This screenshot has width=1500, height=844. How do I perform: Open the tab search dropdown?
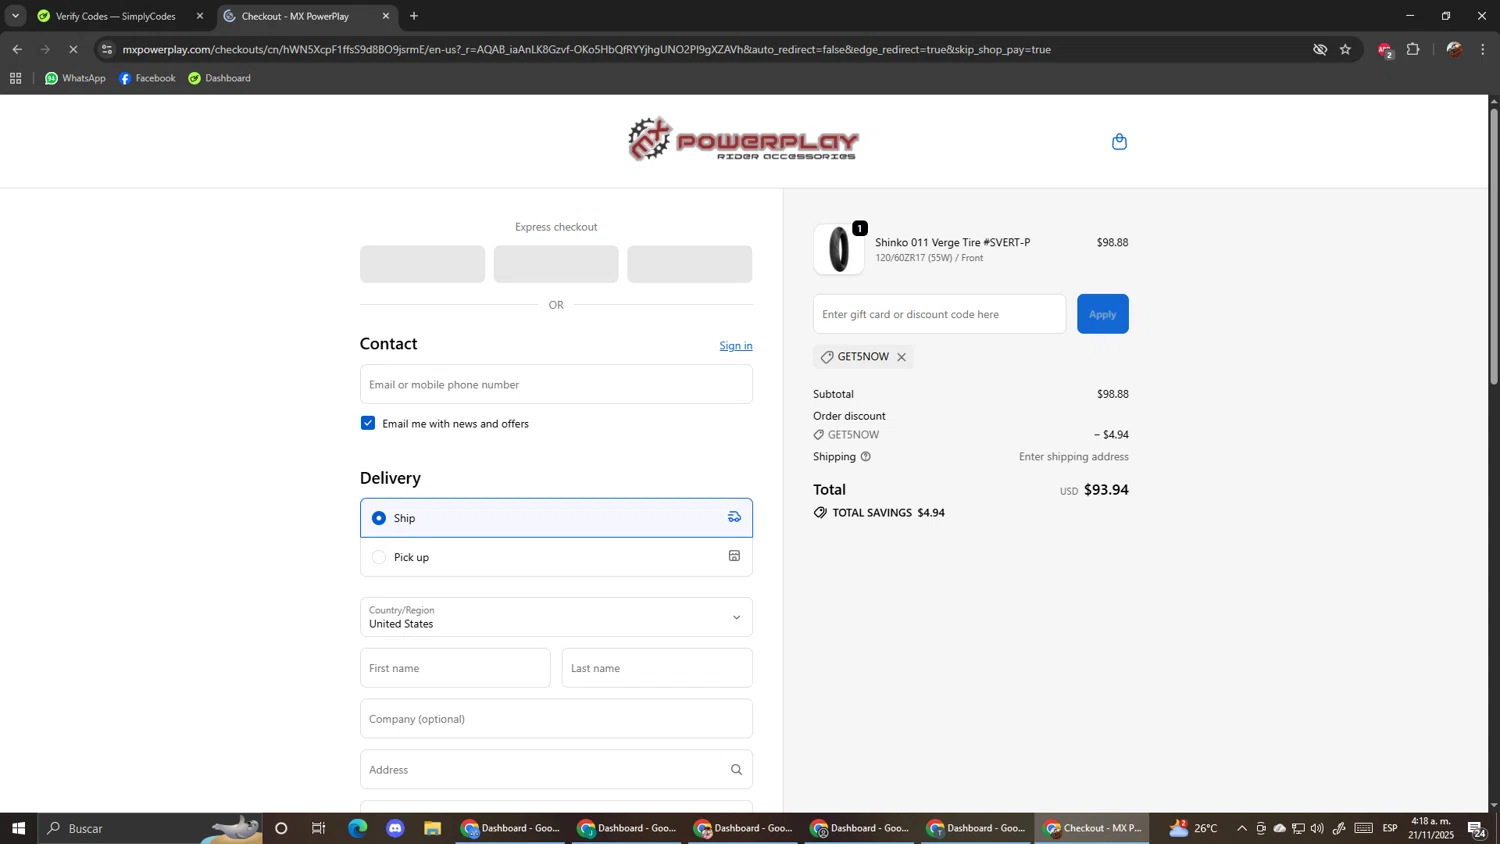pos(15,16)
